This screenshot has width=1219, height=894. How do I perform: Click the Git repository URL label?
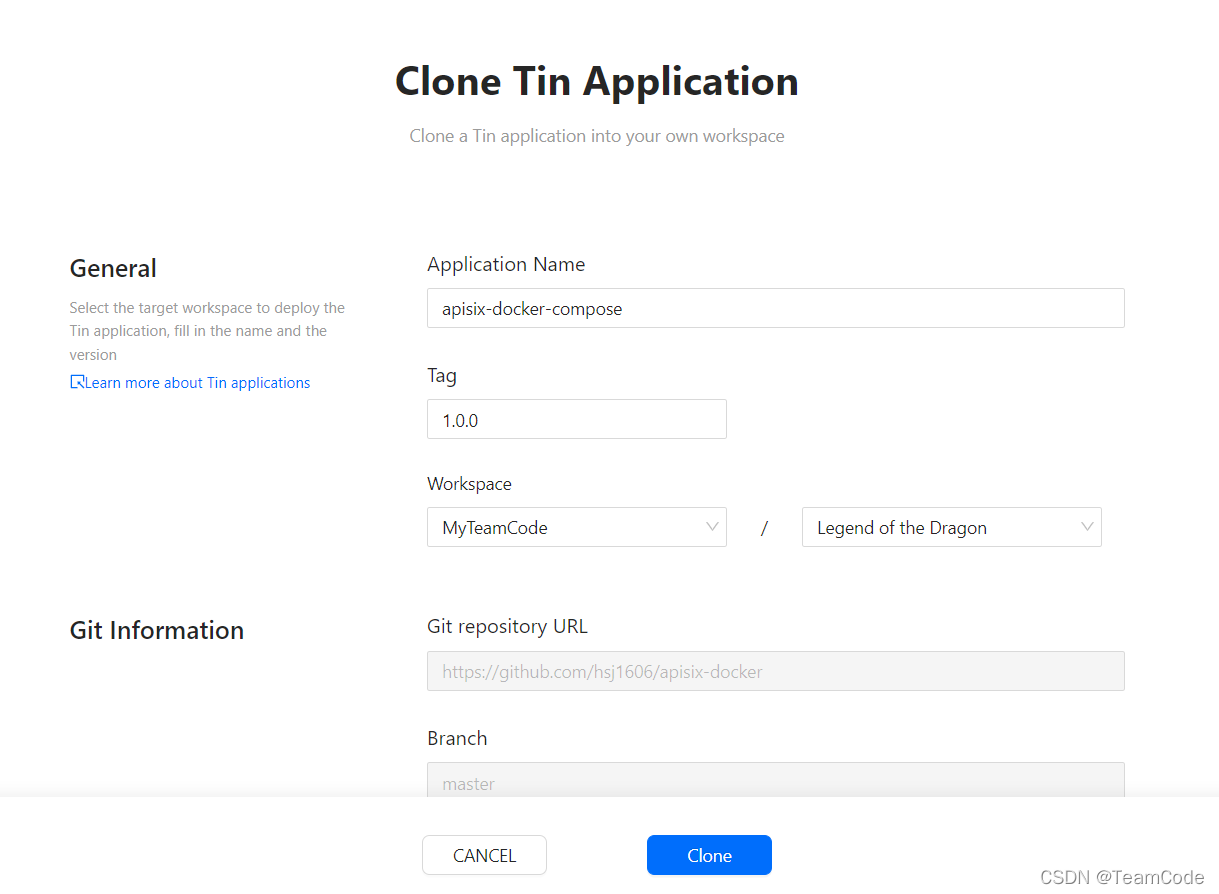(507, 626)
